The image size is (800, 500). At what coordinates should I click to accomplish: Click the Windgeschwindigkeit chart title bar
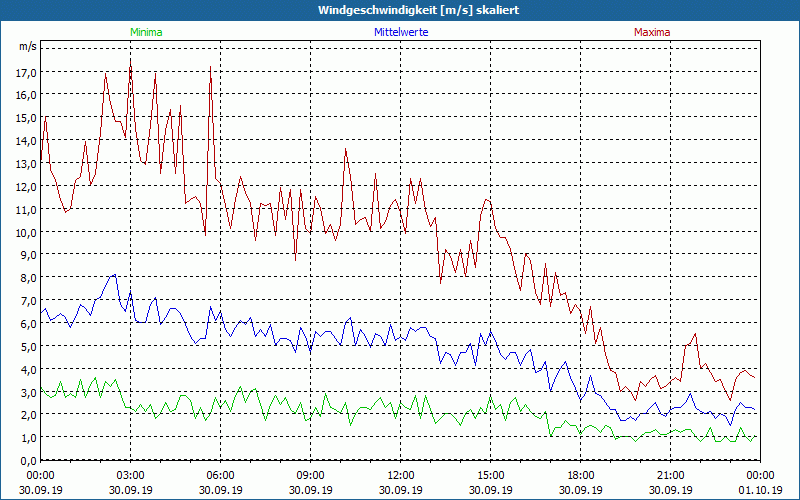pyautogui.click(x=400, y=10)
